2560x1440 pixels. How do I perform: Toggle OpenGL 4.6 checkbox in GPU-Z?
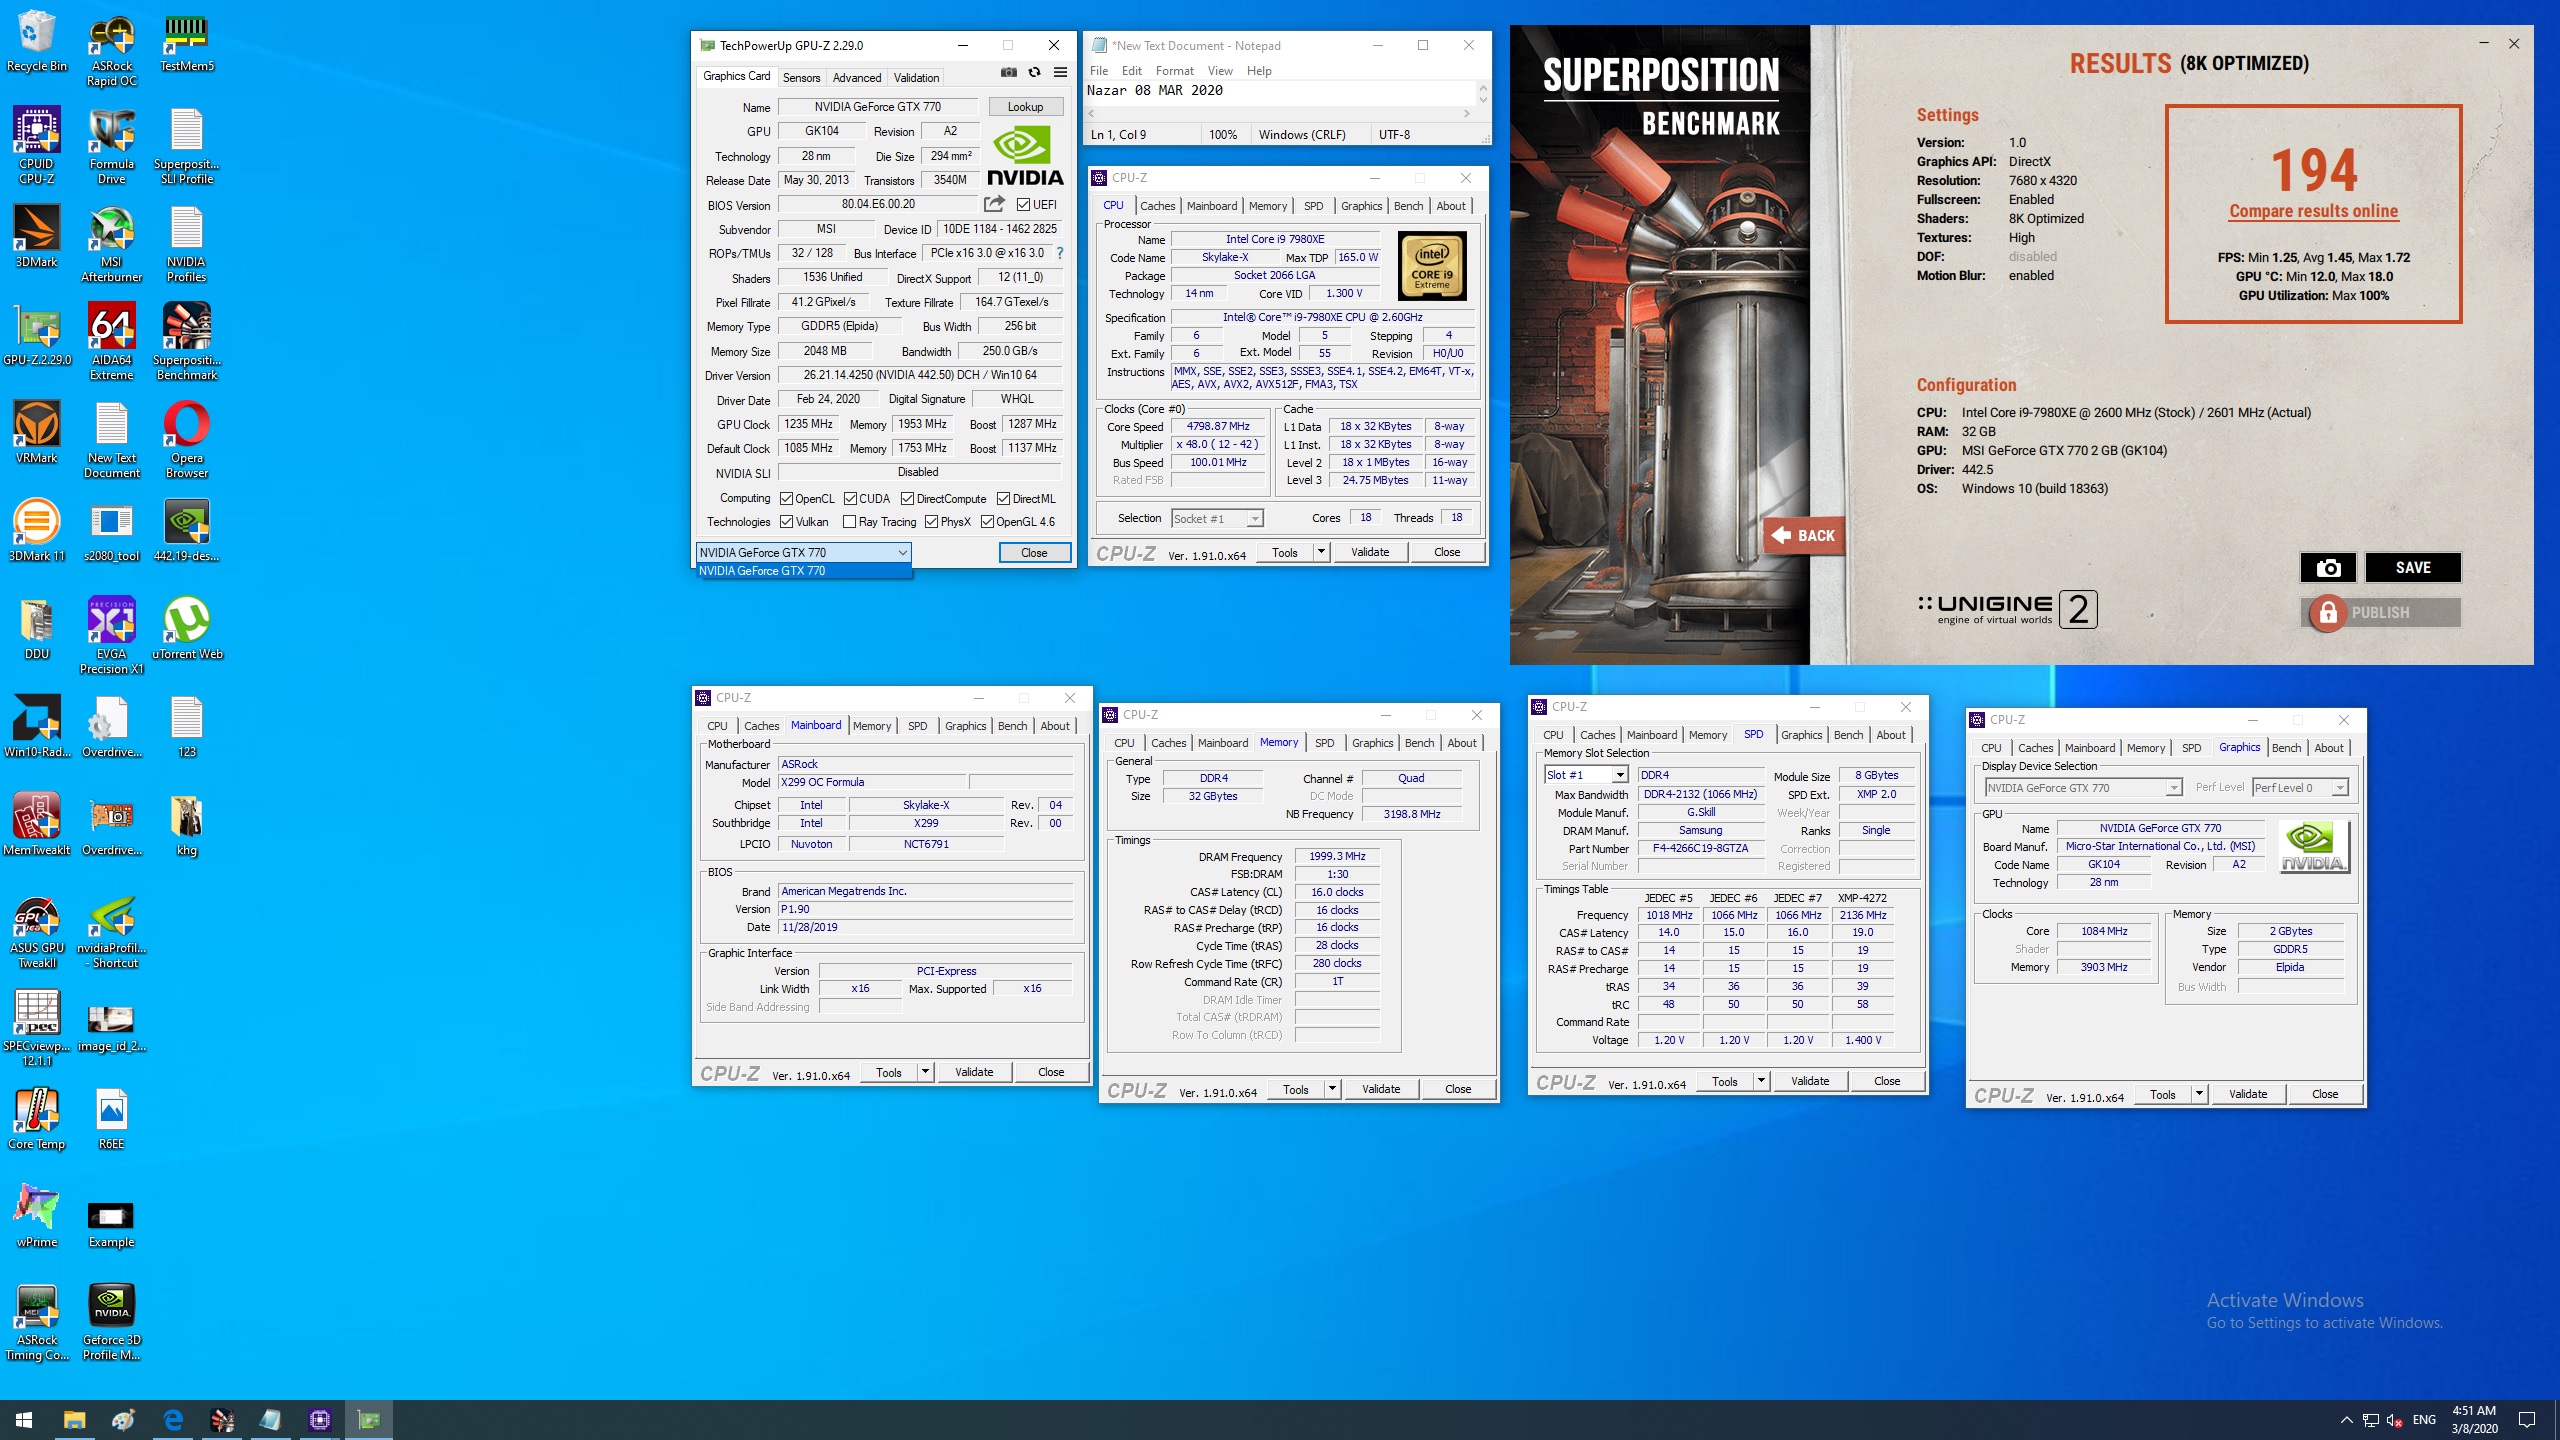[988, 522]
